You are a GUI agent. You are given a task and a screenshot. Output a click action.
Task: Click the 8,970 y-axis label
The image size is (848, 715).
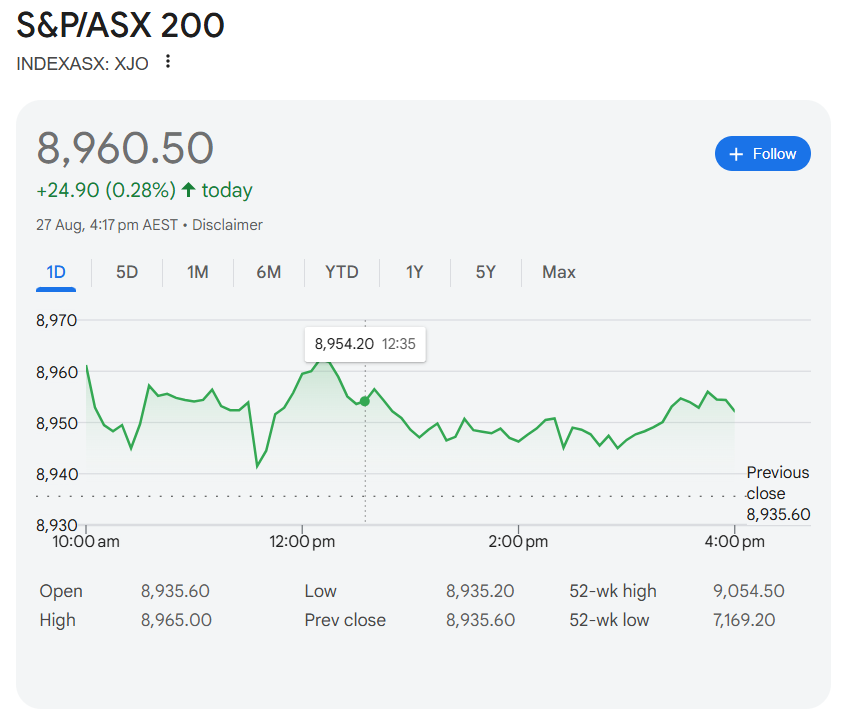[x=56, y=321]
